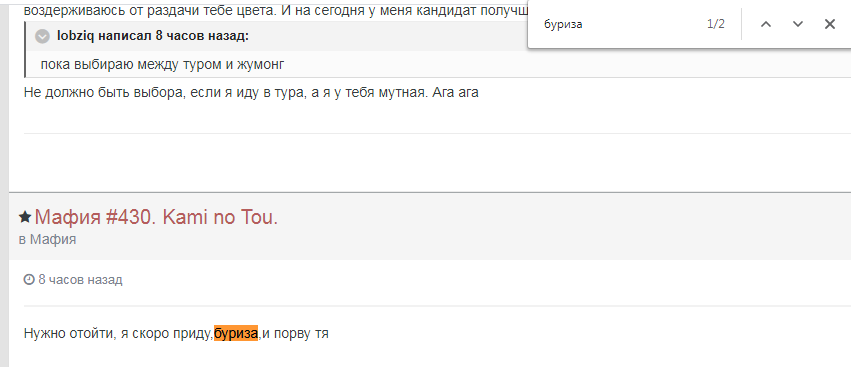Click post text Нужно отойти, я скоро приду

(118, 333)
